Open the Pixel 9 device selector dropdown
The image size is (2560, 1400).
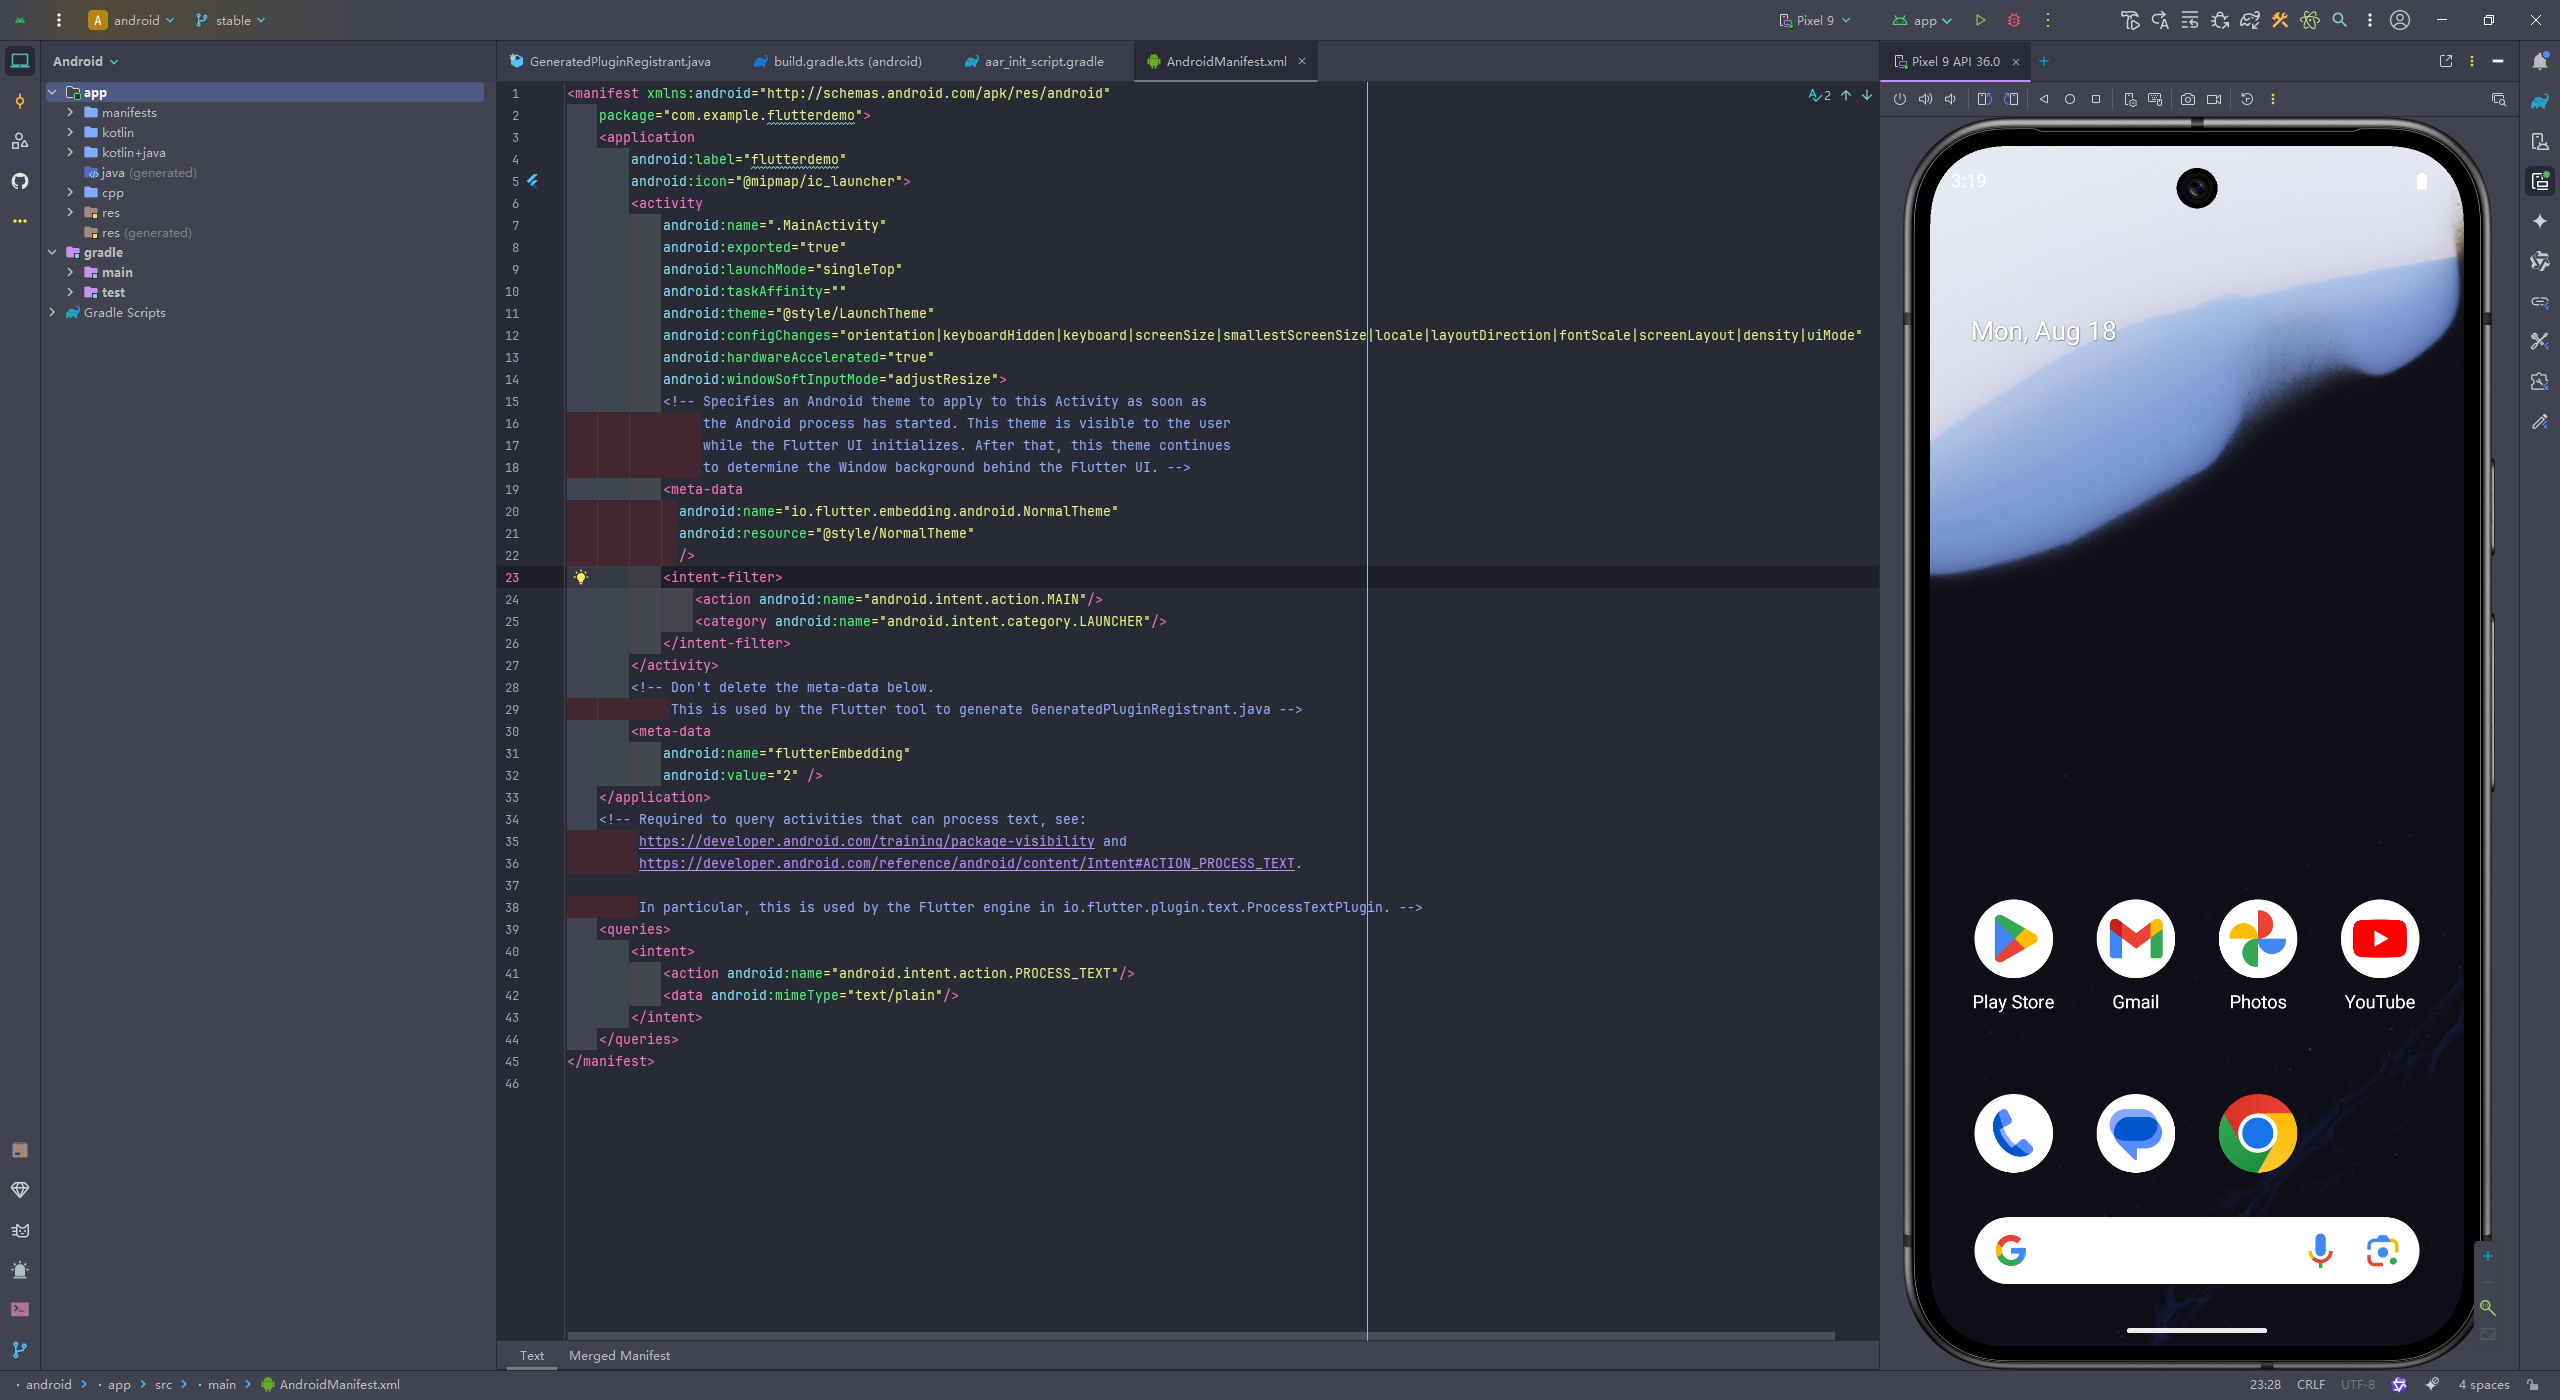[x=1815, y=20]
